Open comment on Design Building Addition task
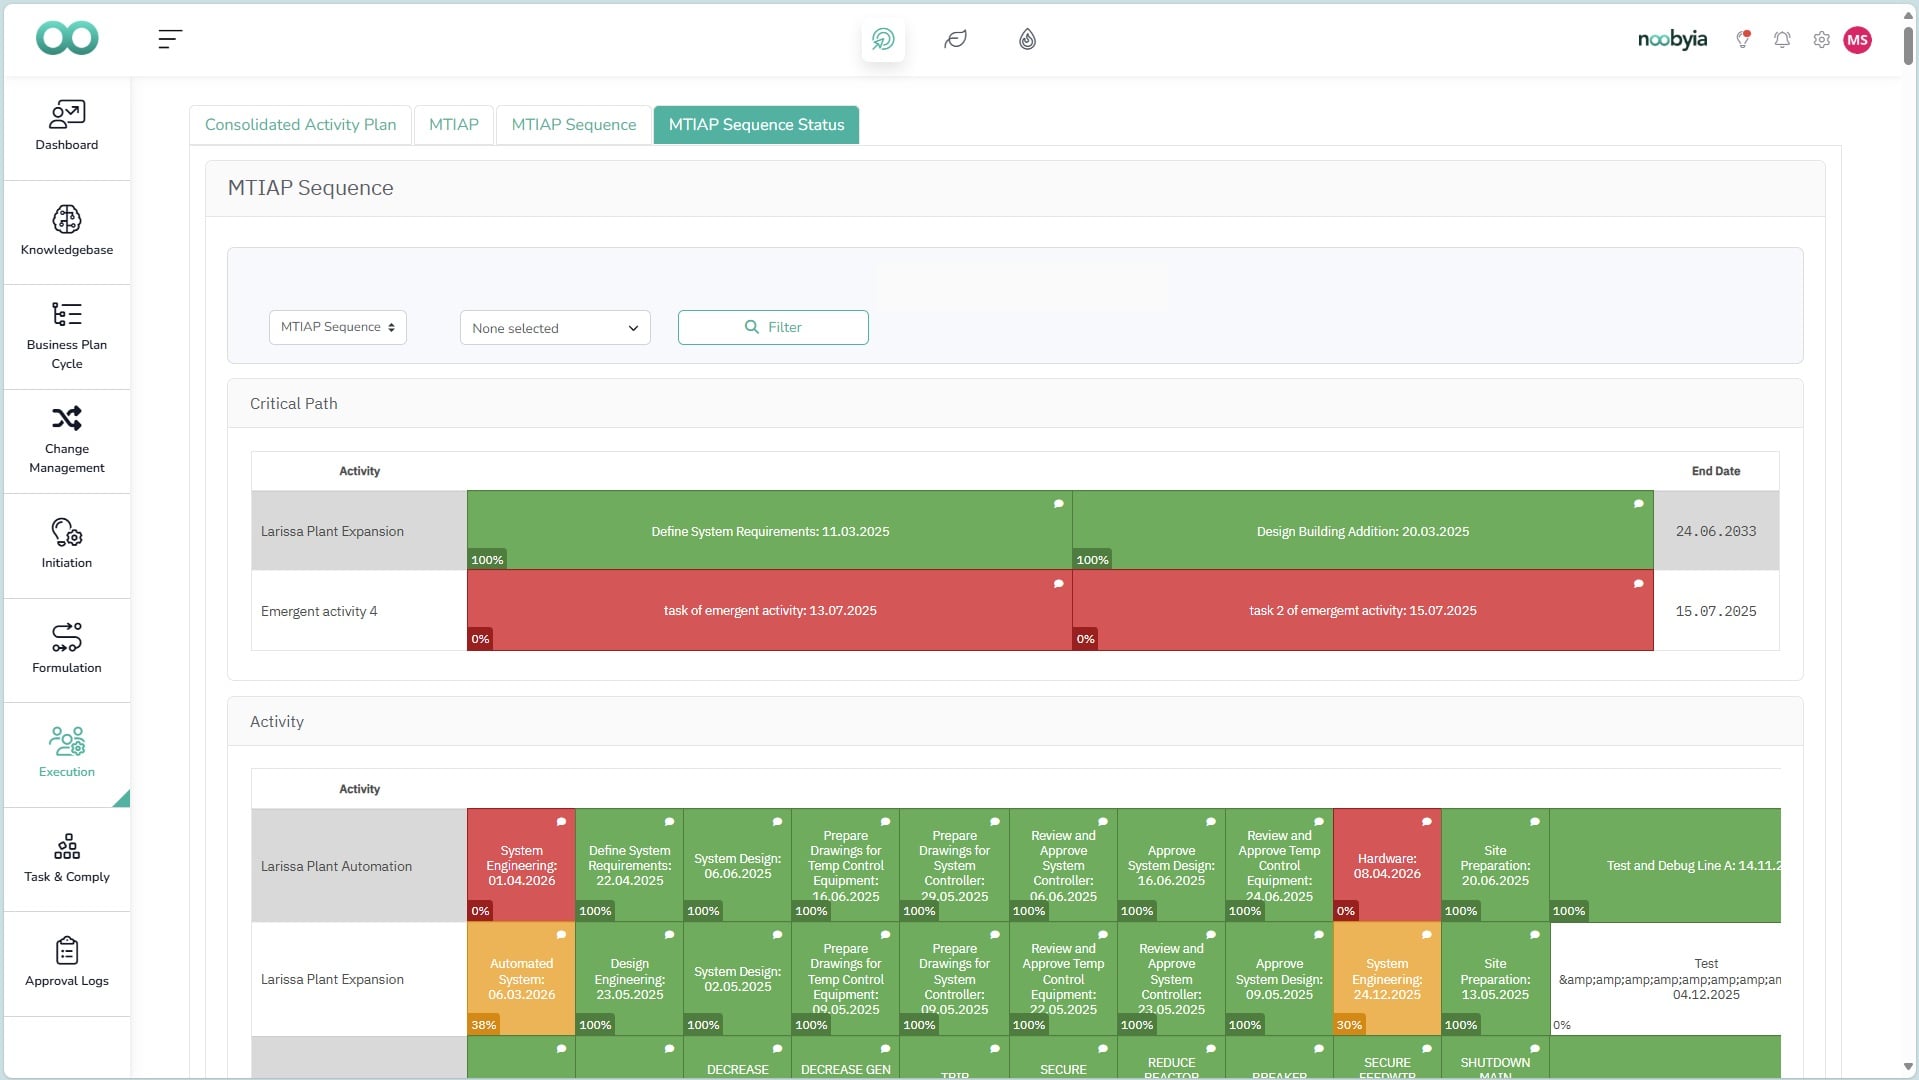 (1638, 504)
